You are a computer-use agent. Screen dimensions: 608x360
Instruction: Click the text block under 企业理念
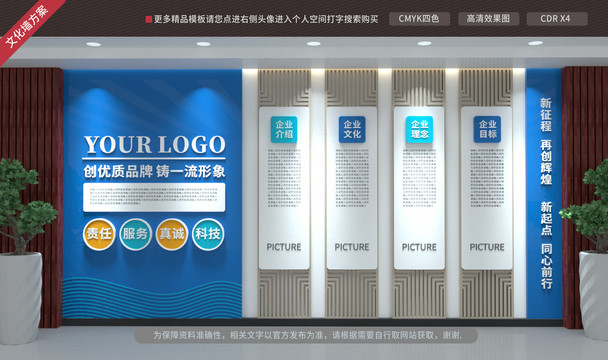420,178
